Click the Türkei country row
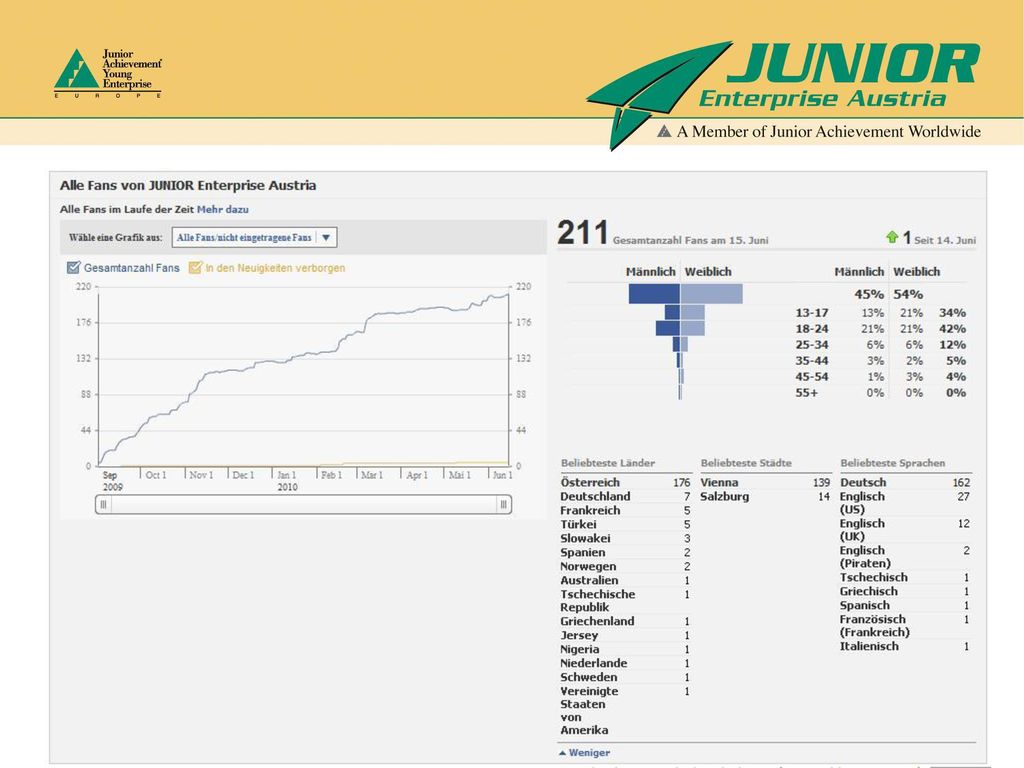Screen dimensions: 1024x768 click(x=625, y=524)
